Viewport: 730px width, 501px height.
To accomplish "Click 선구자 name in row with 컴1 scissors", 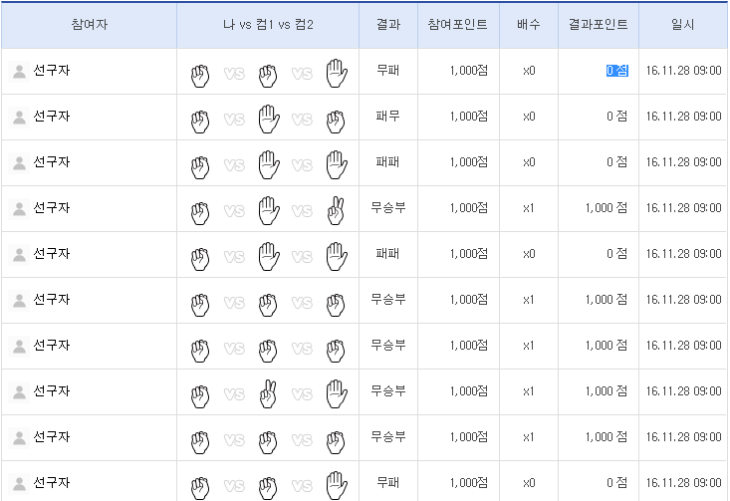I will pos(52,391).
